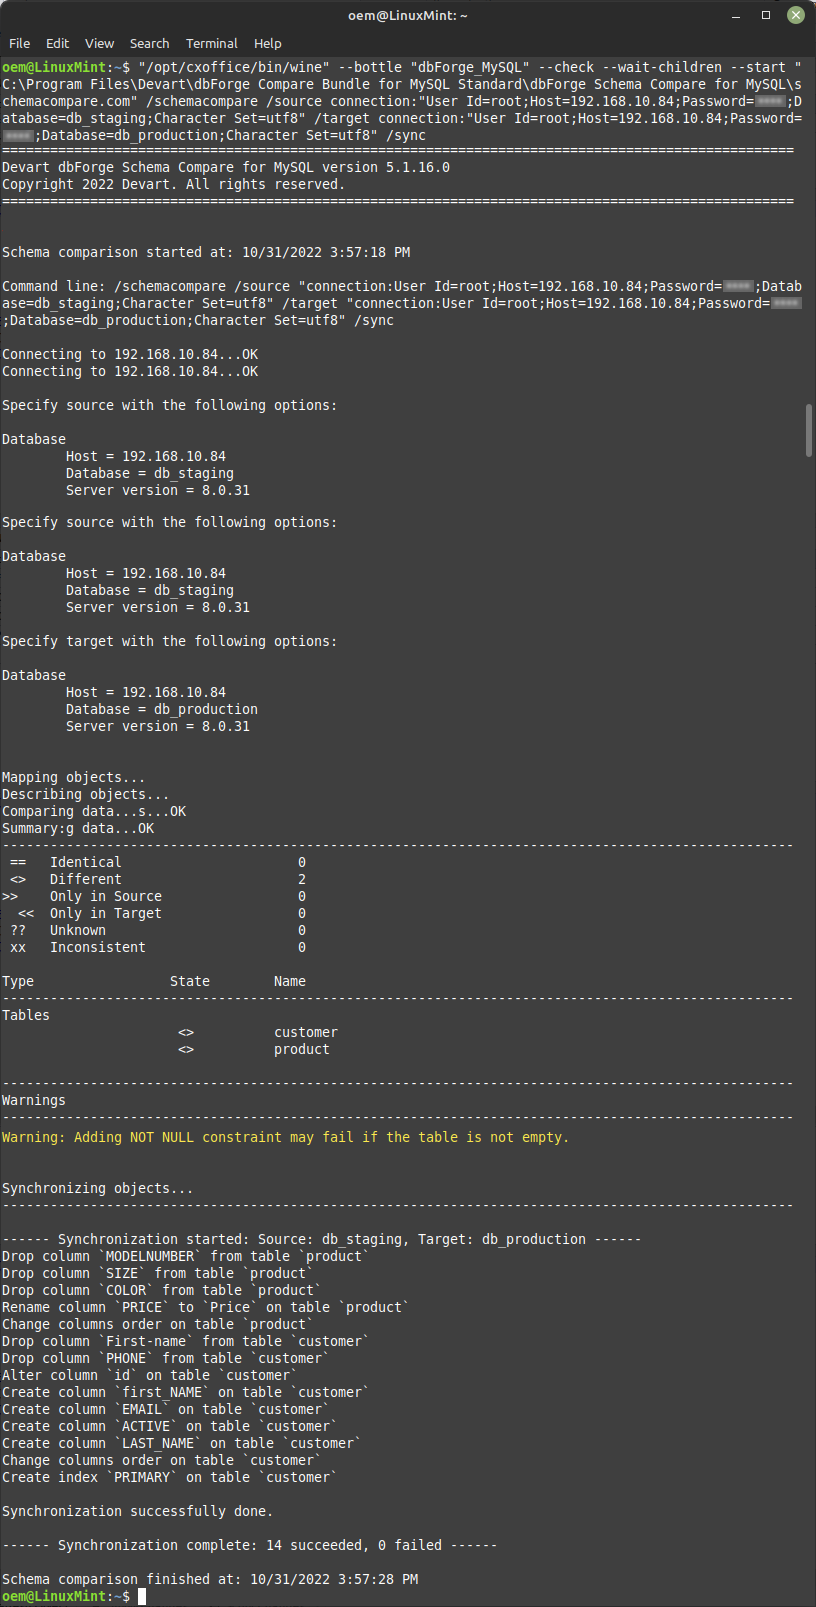Click the terminal vertical scrollbar thumb

click(x=809, y=430)
